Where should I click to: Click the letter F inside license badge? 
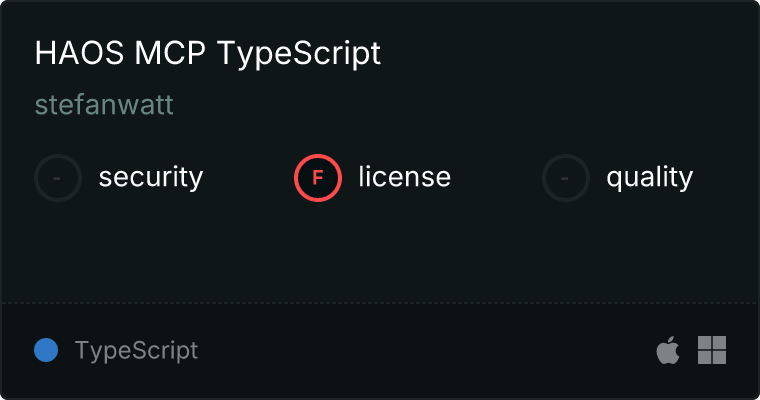318,178
